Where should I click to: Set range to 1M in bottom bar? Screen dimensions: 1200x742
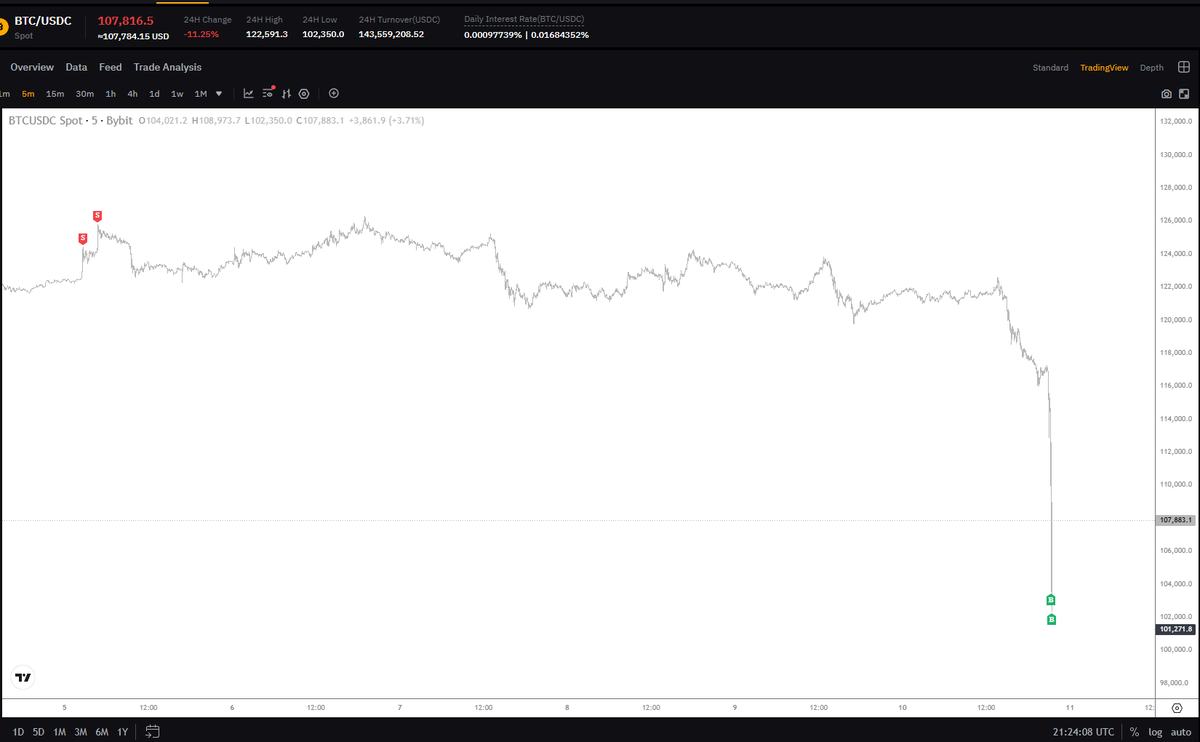pyautogui.click(x=60, y=732)
